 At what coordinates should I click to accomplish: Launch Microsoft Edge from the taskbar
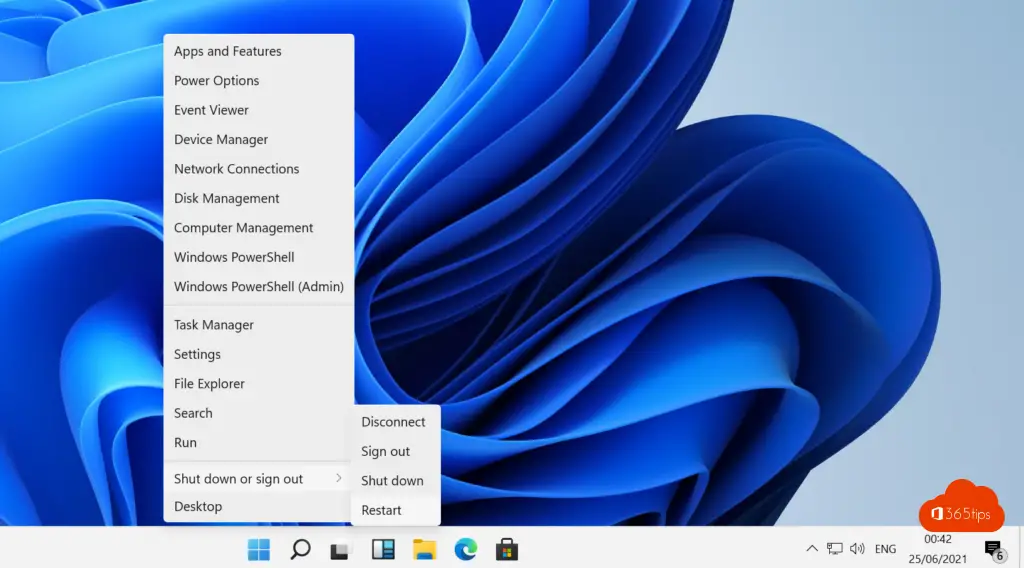[x=465, y=549]
